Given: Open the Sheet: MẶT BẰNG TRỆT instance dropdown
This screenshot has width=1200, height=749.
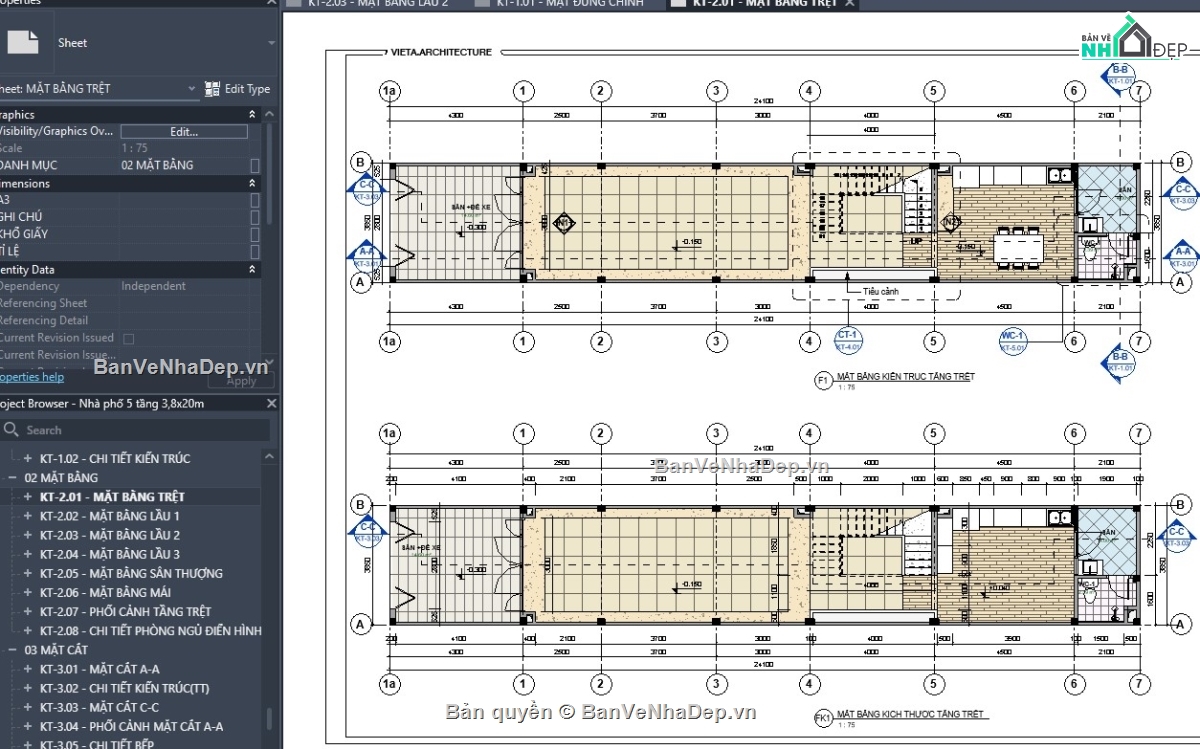Looking at the screenshot, I should coord(192,89).
